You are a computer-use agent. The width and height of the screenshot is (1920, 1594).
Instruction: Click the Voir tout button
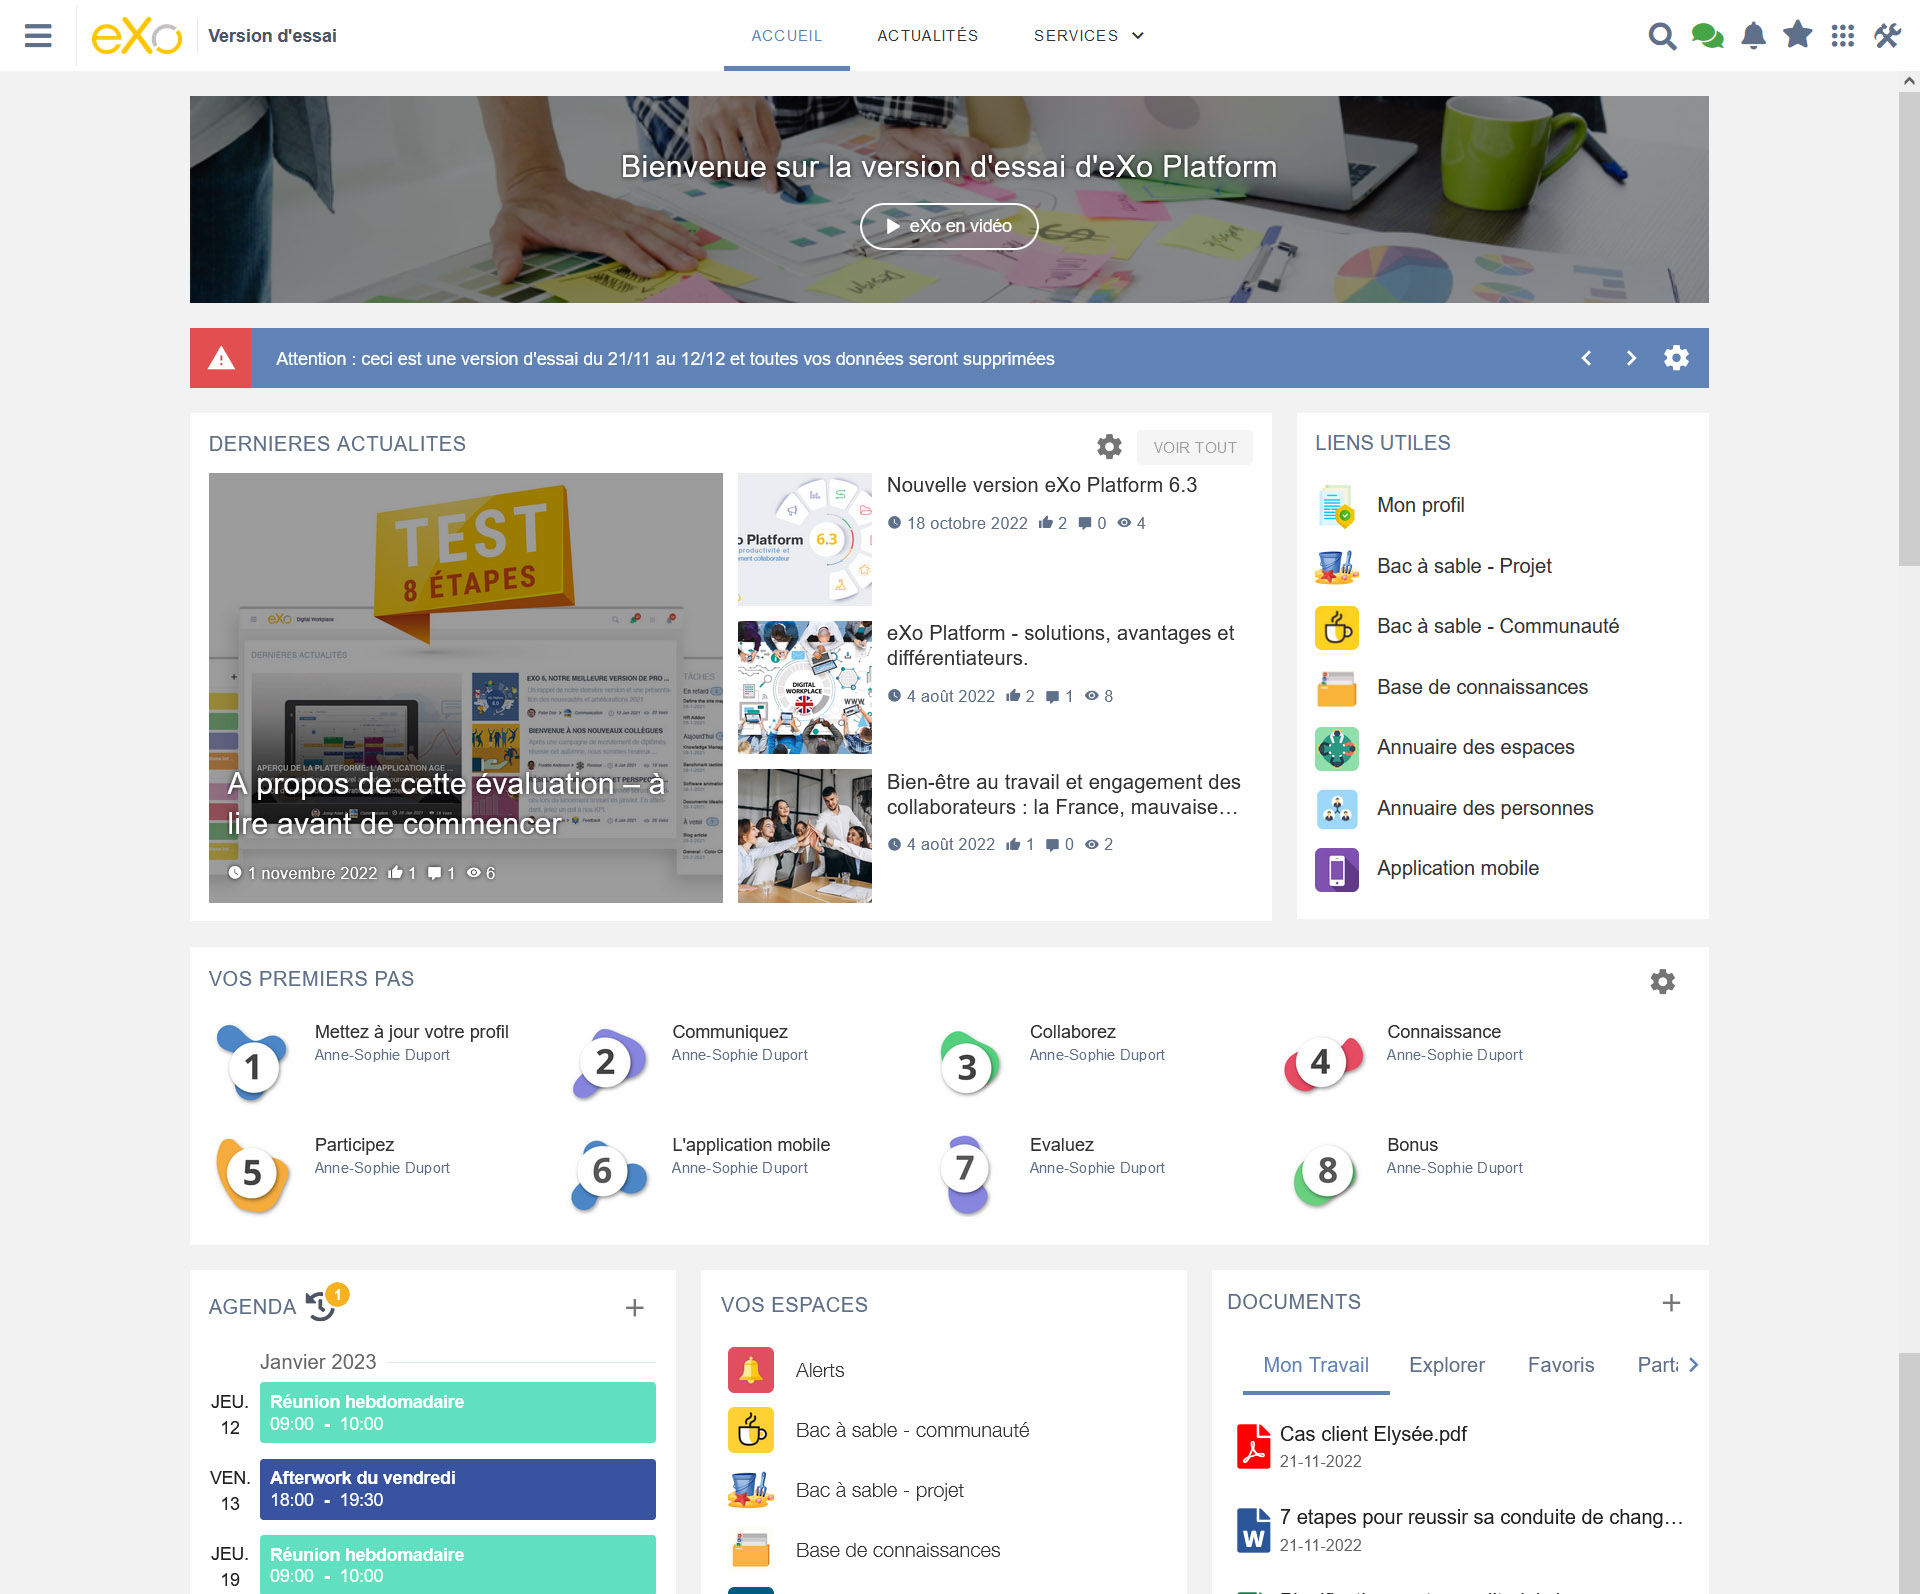pos(1195,447)
